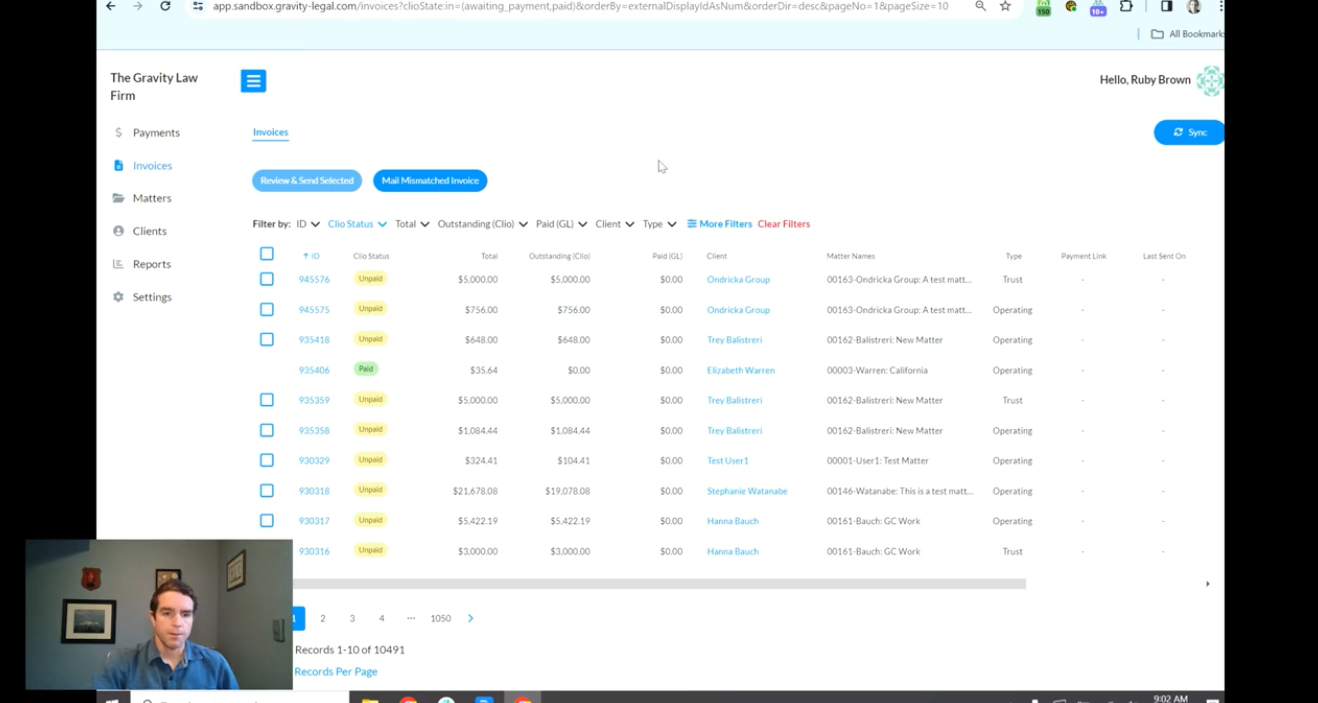1318x703 pixels.
Task: Click Clear Filters link
Action: (784, 224)
